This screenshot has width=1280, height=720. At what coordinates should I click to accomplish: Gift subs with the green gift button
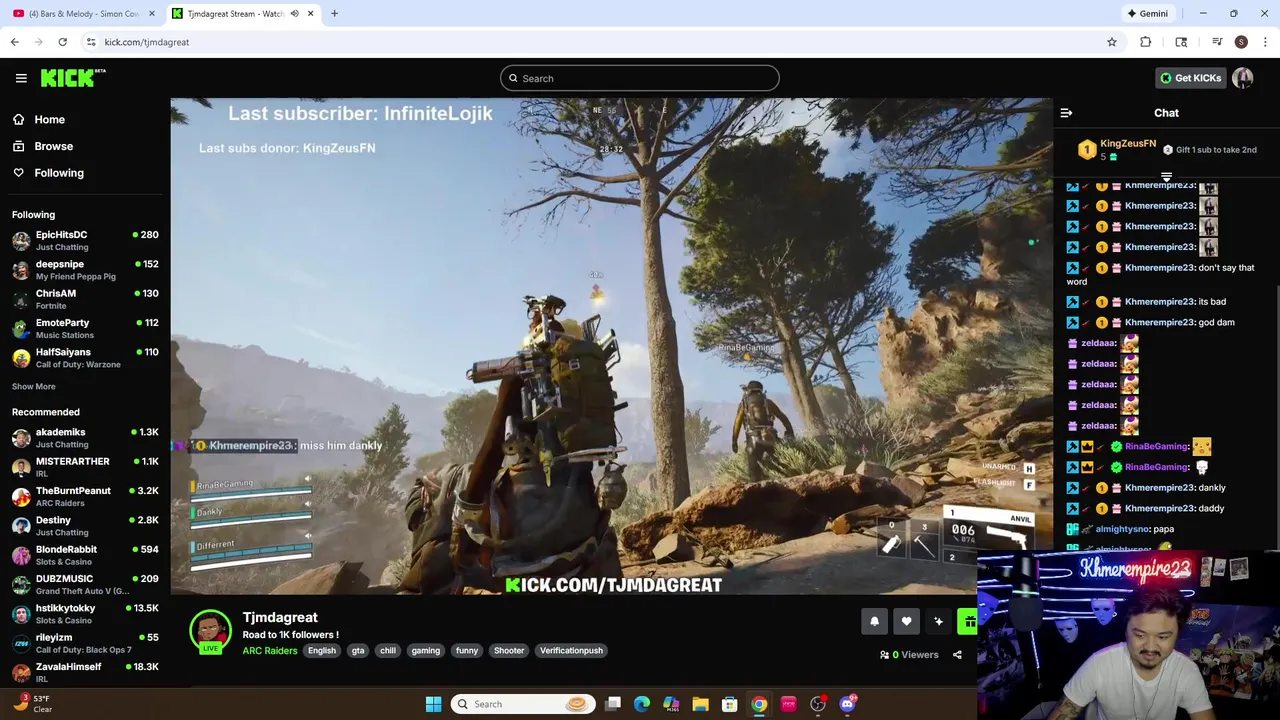pyautogui.click(x=968, y=621)
